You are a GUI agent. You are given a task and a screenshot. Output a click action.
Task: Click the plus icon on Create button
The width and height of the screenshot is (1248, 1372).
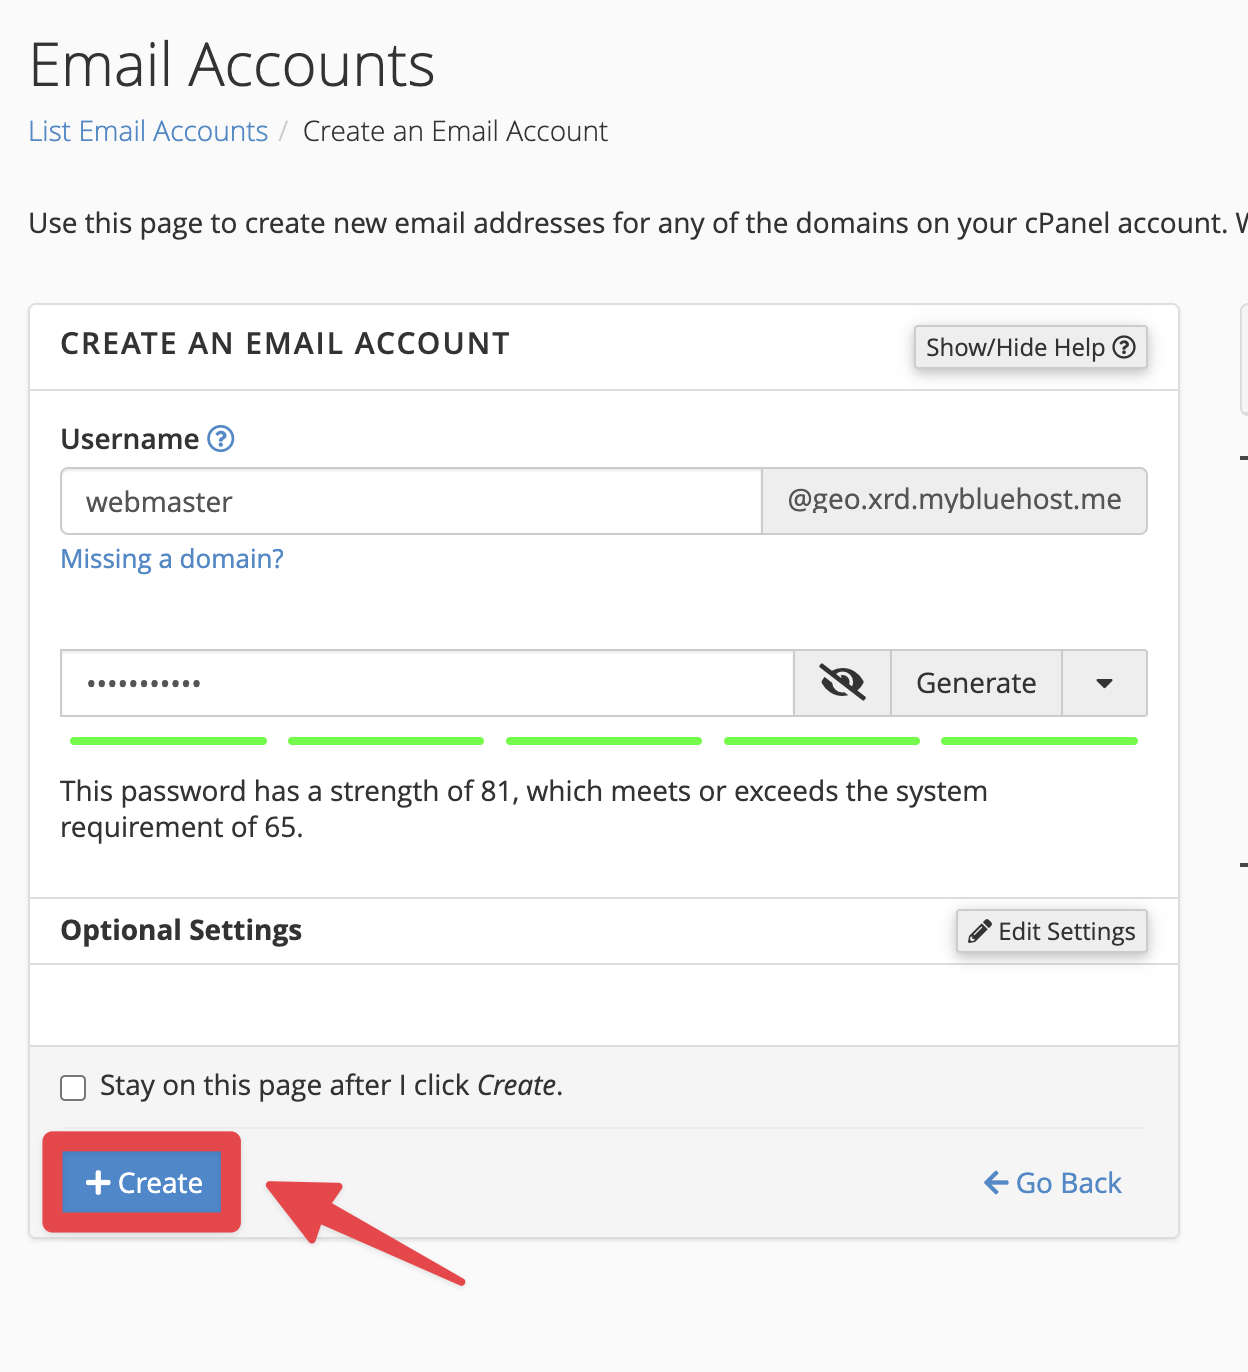point(98,1183)
